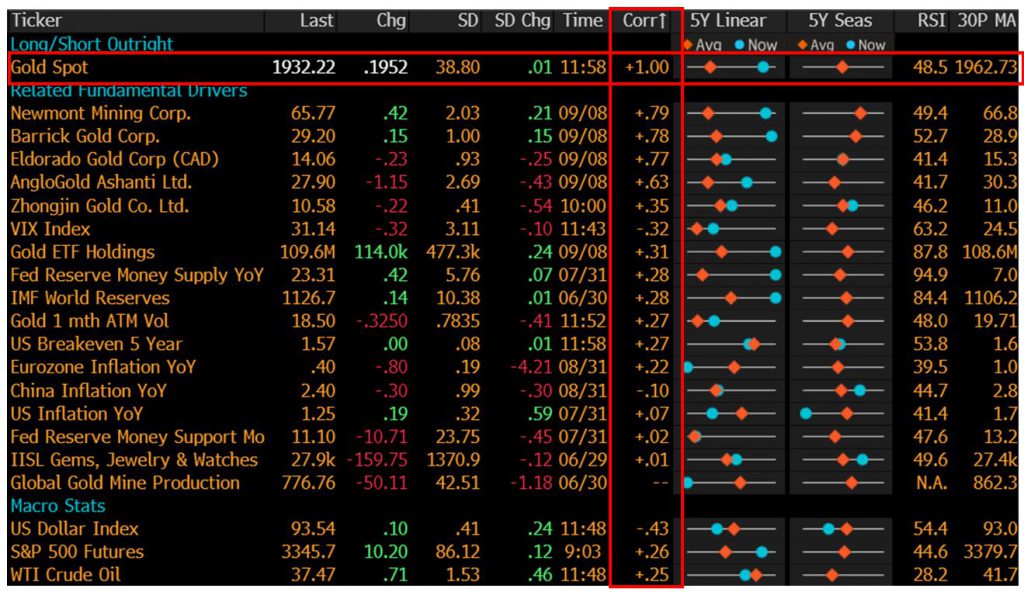The image size is (1024, 592).
Task: Click the orange Avg legend under 5Y Linear
Action: pyautogui.click(x=703, y=45)
